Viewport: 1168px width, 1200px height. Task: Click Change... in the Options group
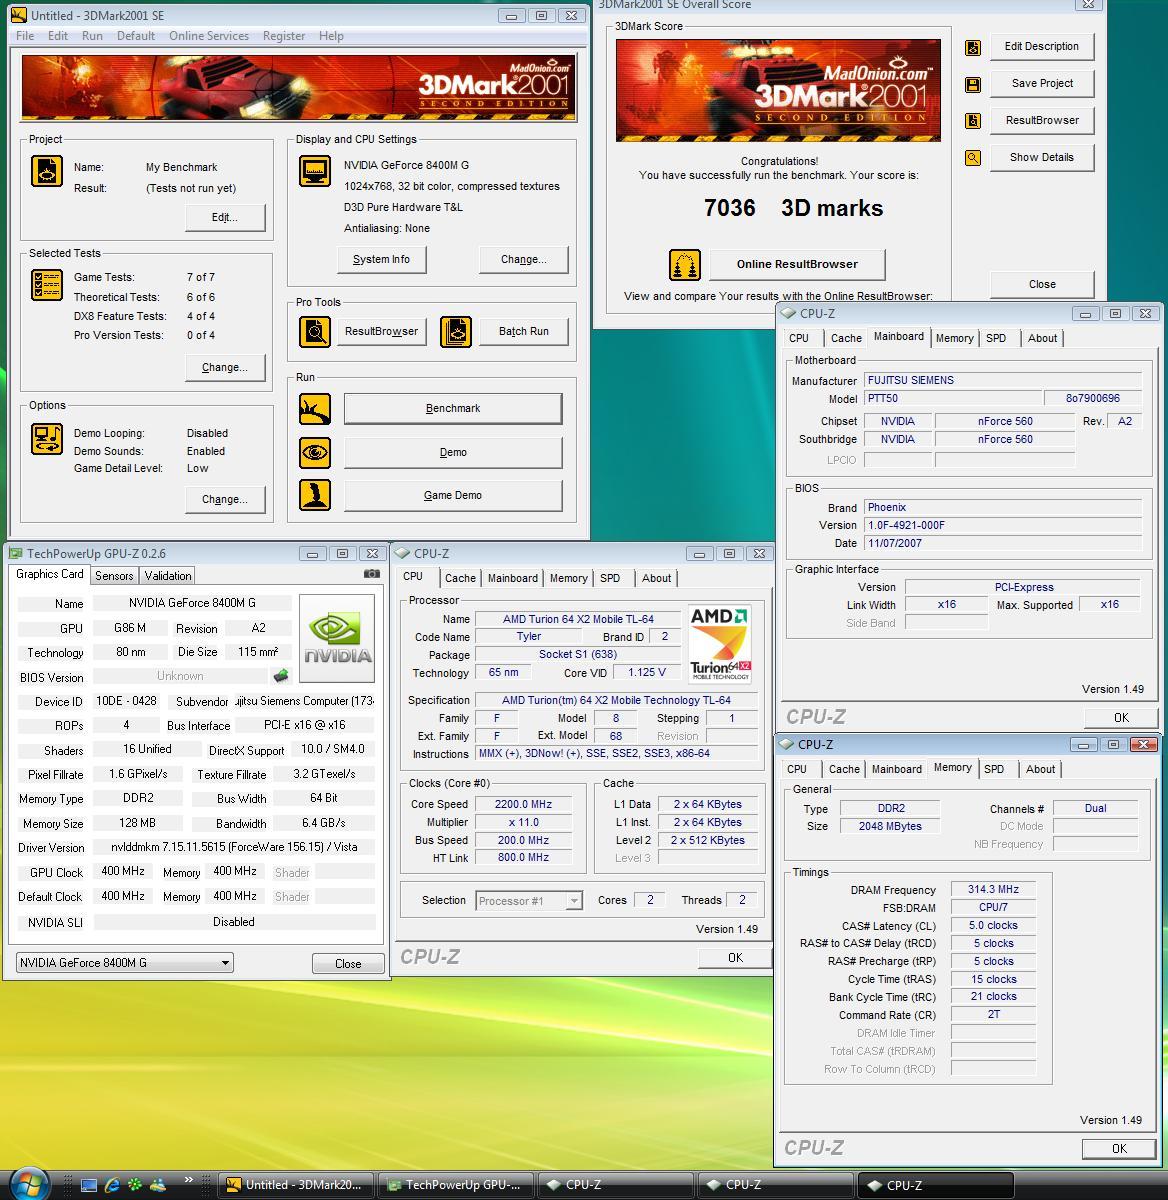[x=224, y=499]
